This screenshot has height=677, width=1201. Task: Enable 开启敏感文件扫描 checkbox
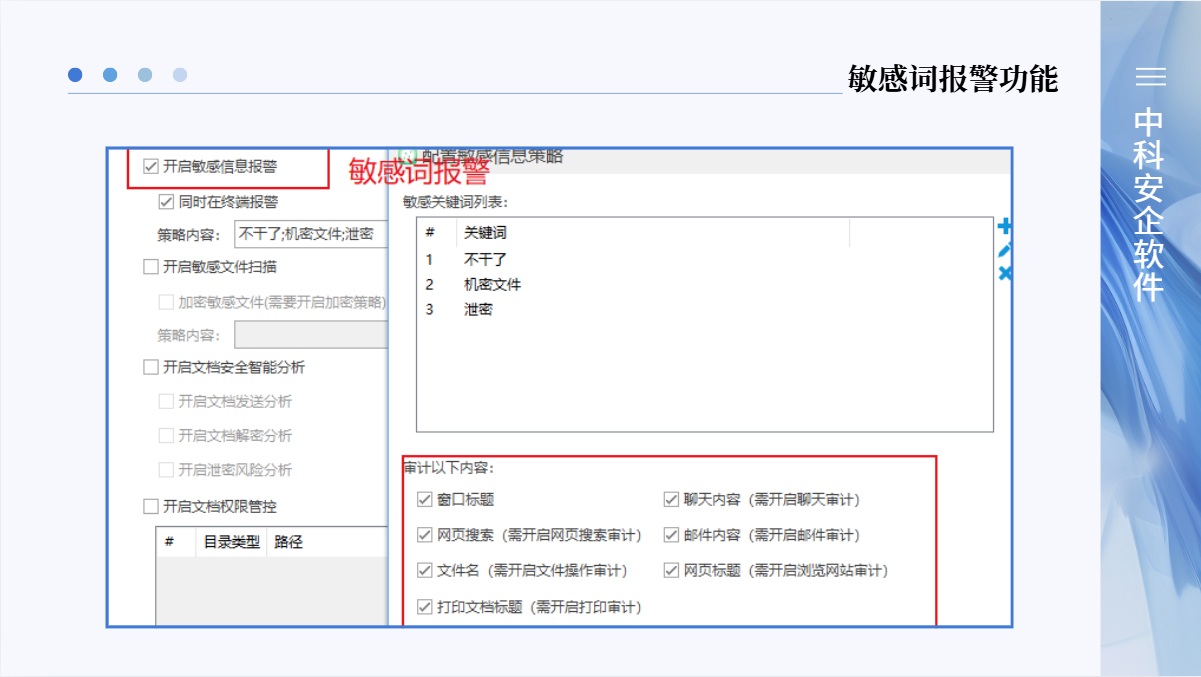click(x=151, y=267)
